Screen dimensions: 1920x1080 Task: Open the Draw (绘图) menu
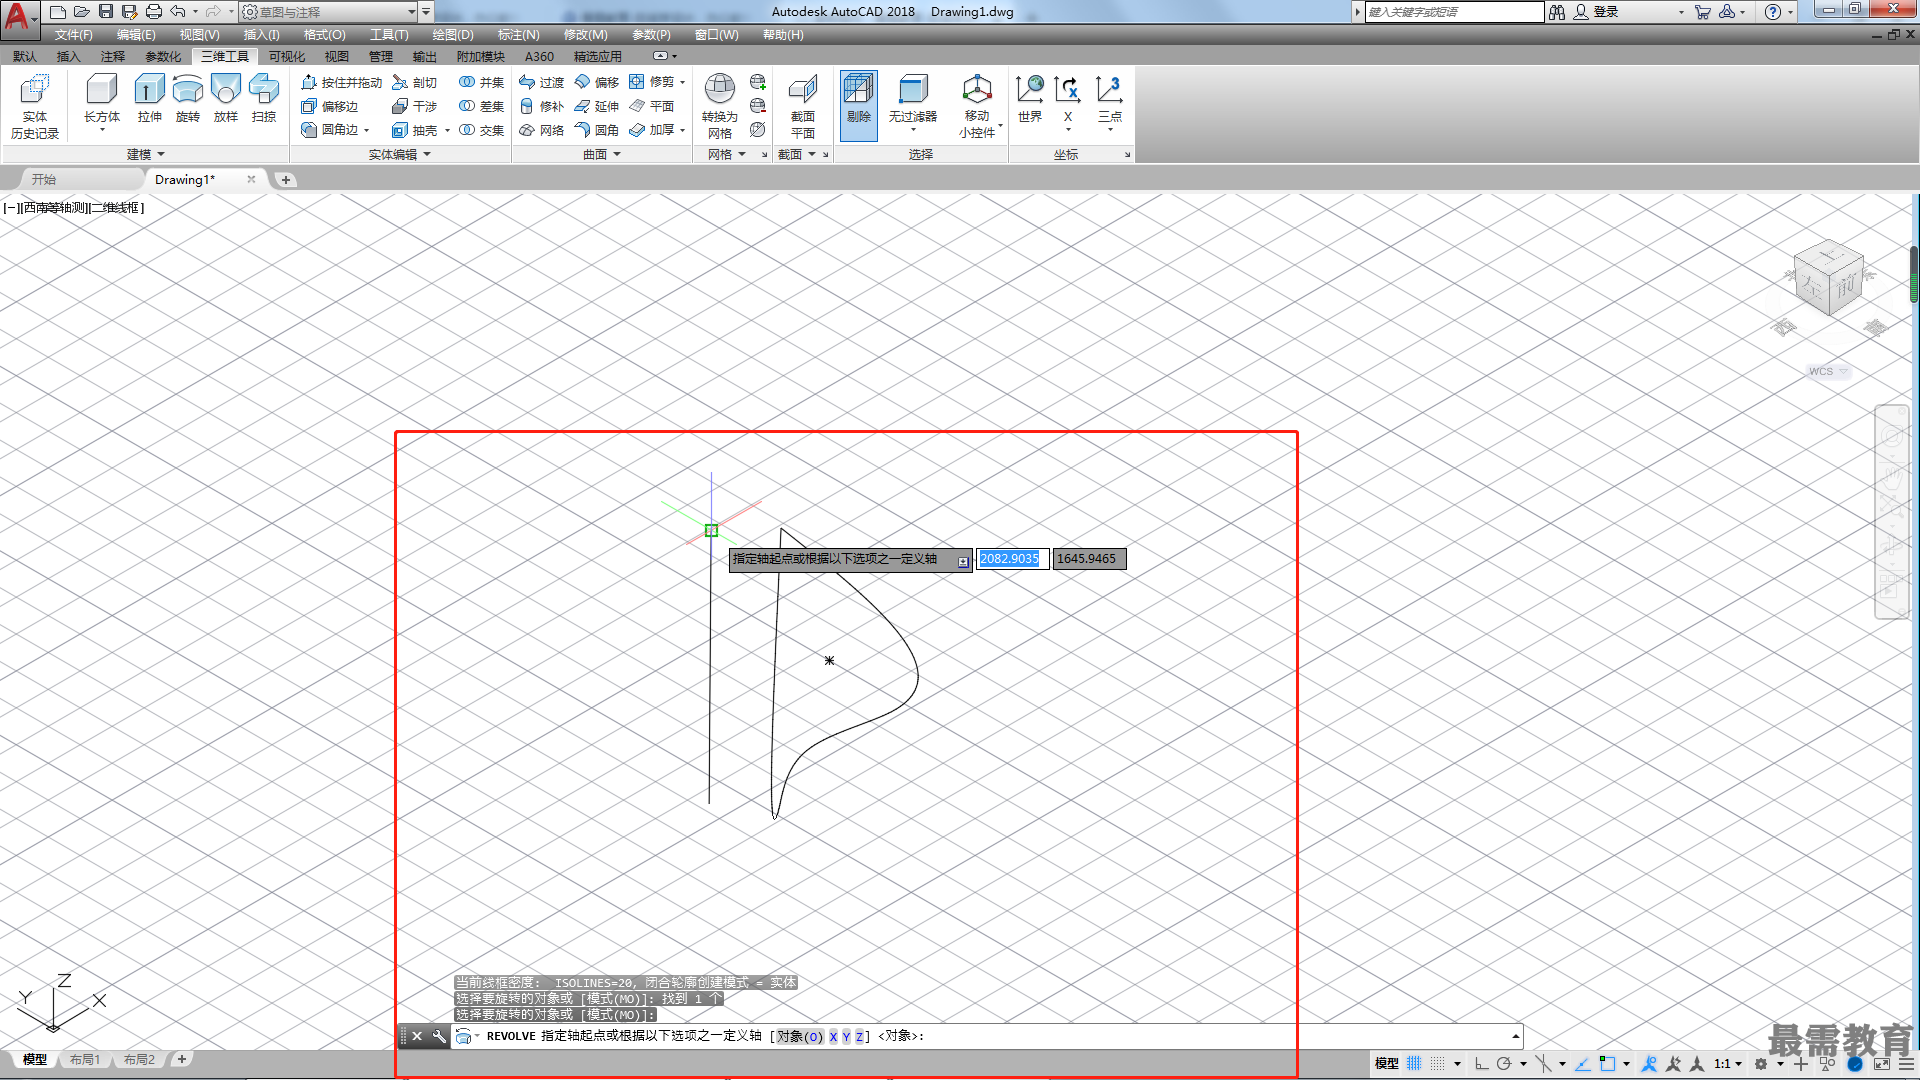pyautogui.click(x=453, y=35)
